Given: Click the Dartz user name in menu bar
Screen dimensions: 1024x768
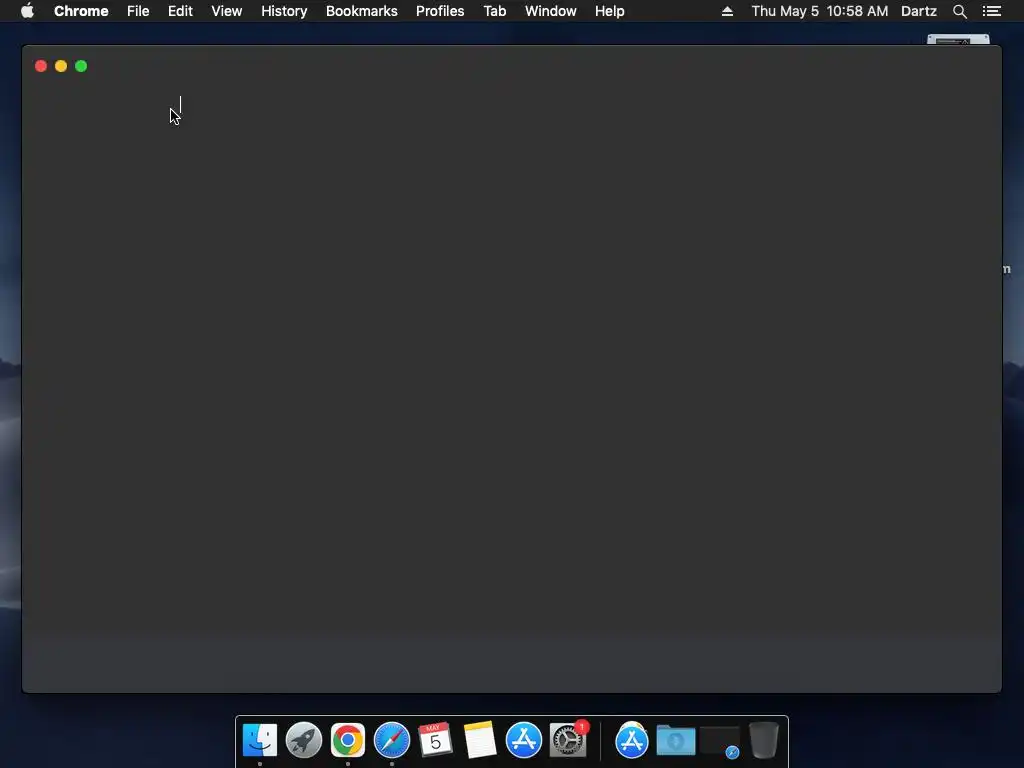Looking at the screenshot, I should (919, 11).
